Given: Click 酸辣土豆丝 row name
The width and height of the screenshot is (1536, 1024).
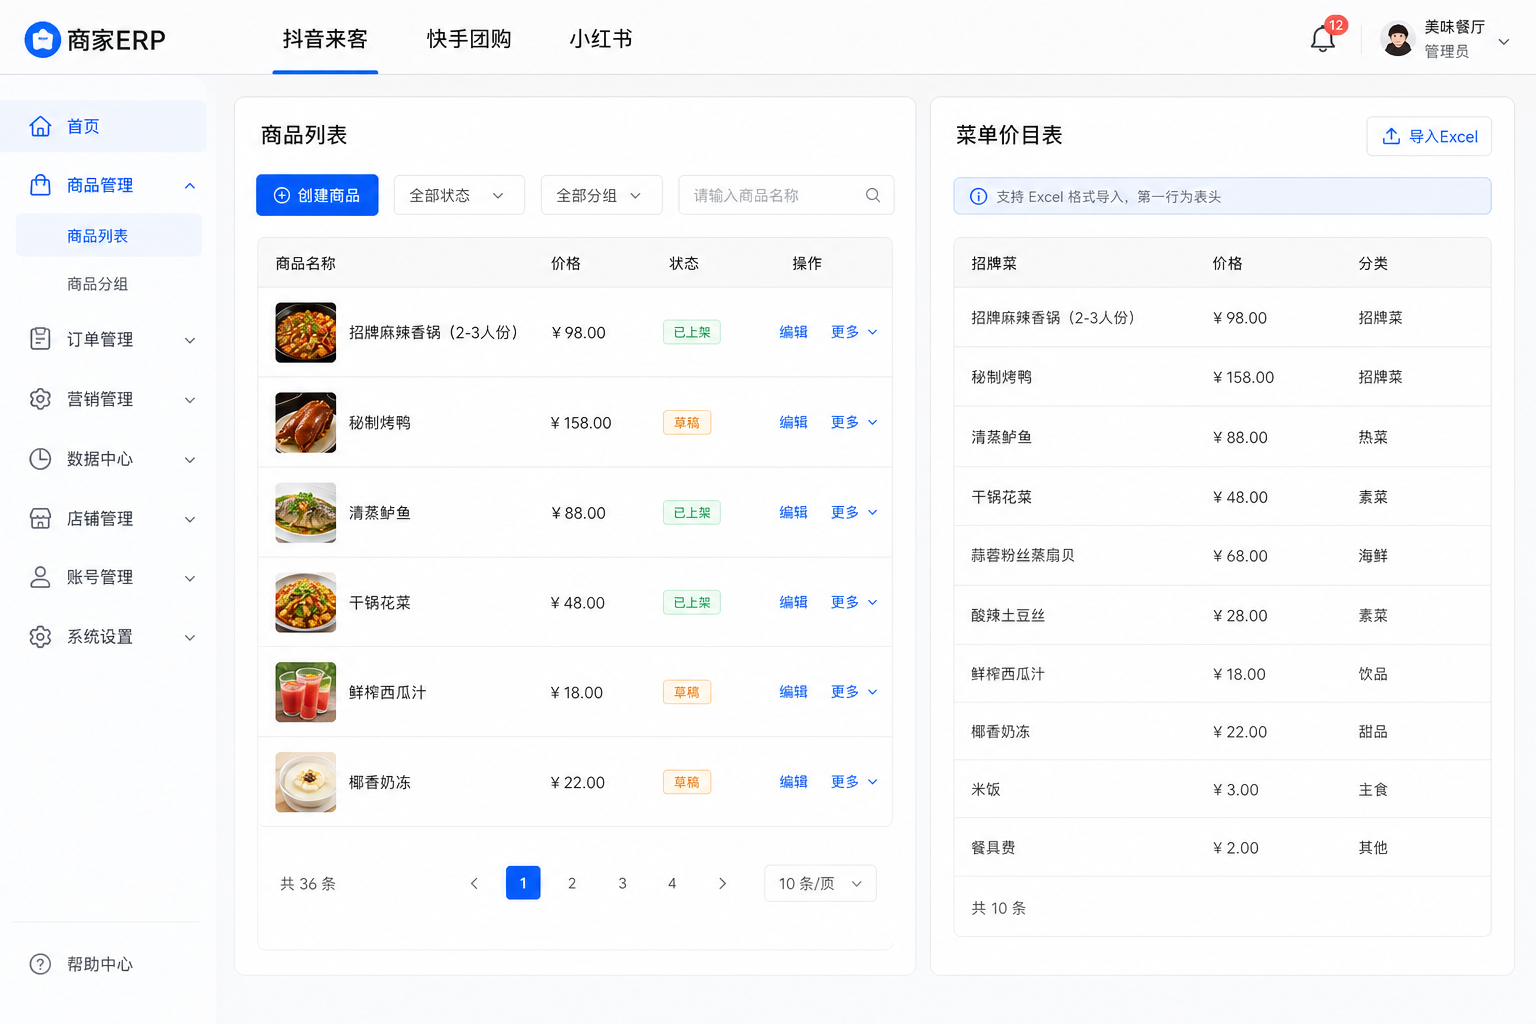Looking at the screenshot, I should [x=1008, y=615].
